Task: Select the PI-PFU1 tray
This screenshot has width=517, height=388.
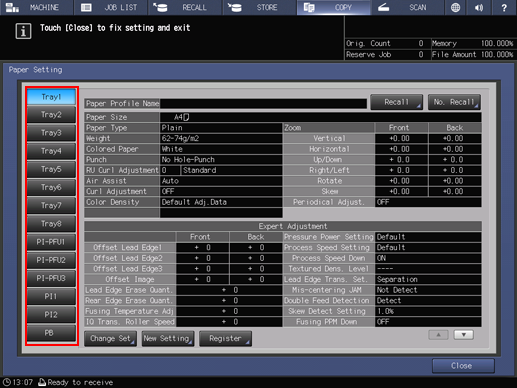Action: pos(51,242)
